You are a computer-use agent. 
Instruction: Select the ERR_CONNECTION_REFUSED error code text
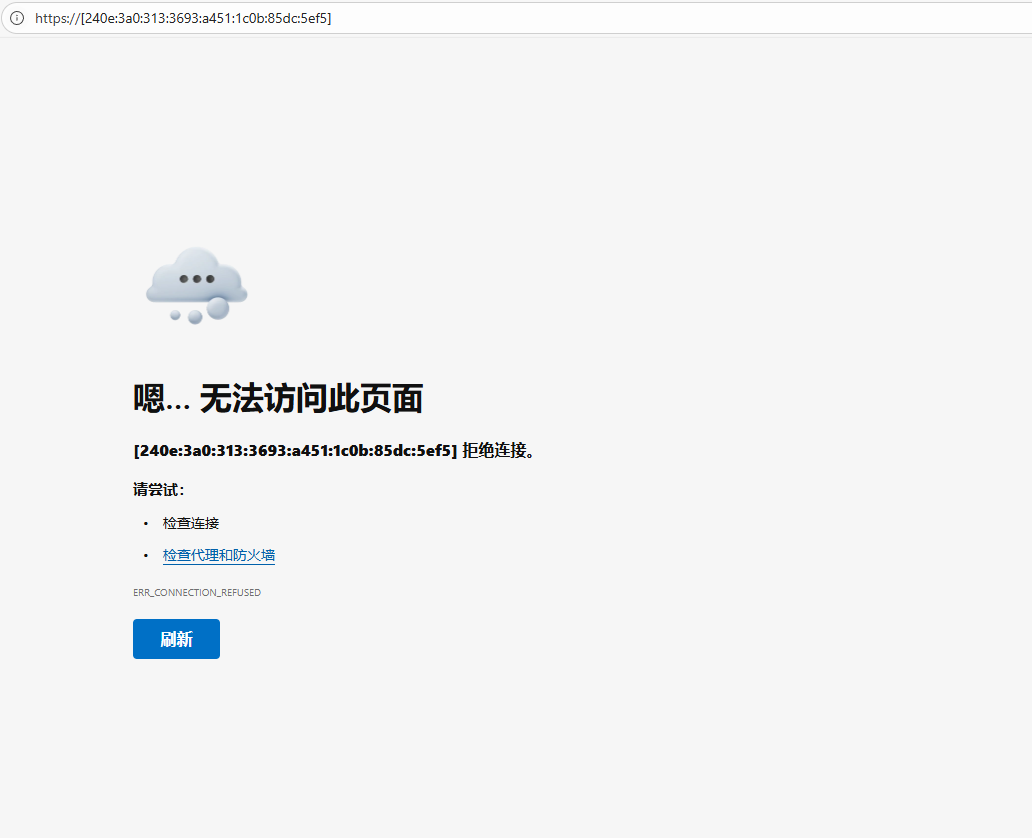click(x=197, y=592)
